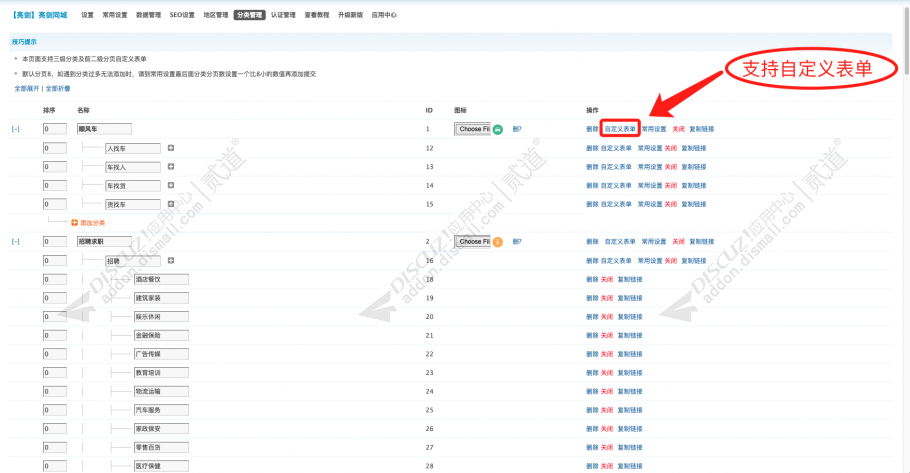Open the 认证管理 menu tab
This screenshot has width=910, height=473.
click(283, 15)
